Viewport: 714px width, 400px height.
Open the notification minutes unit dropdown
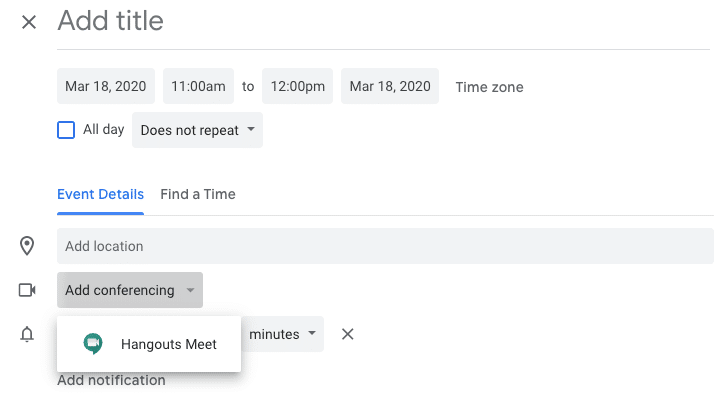click(x=285, y=334)
